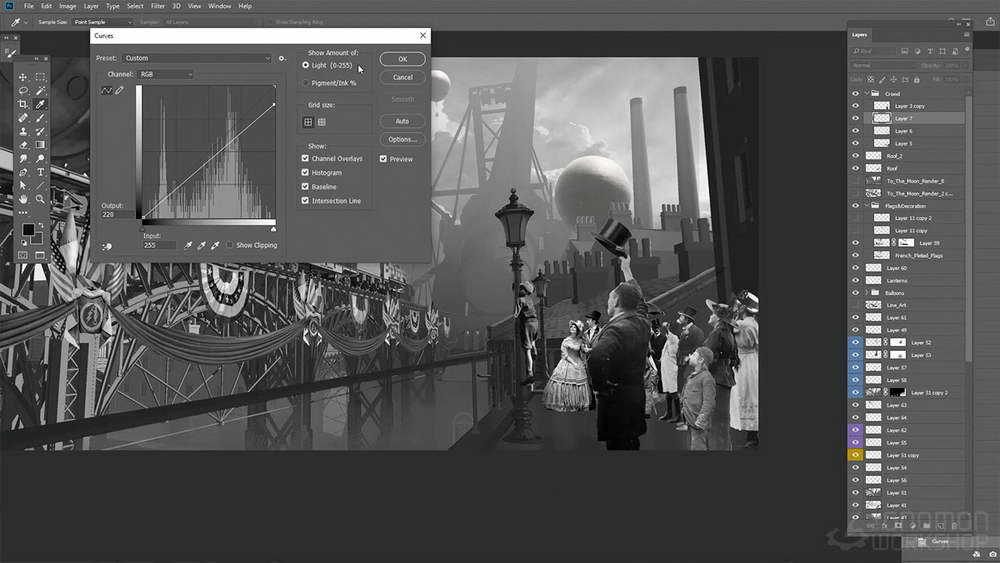
Task: Select the History Brush tool
Action: pos(40,131)
